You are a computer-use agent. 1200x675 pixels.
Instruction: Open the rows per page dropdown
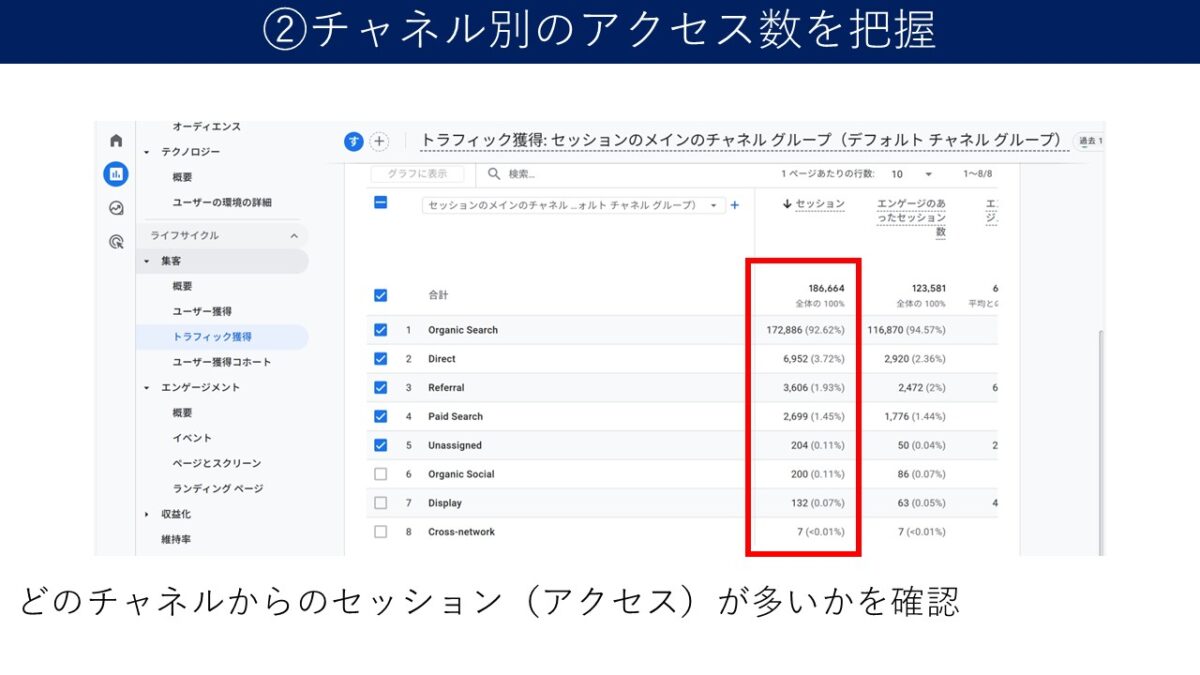[908, 174]
